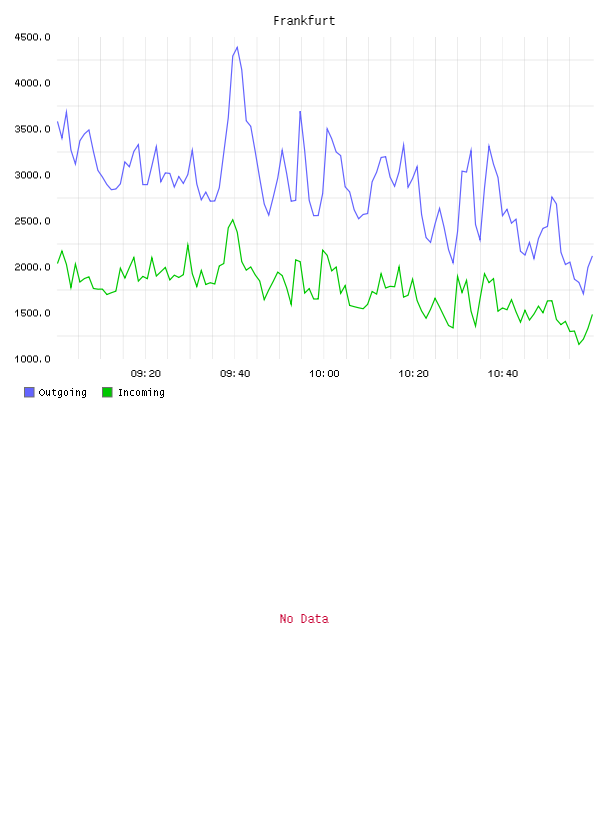Select the Outgoing legend label

(x=62, y=392)
